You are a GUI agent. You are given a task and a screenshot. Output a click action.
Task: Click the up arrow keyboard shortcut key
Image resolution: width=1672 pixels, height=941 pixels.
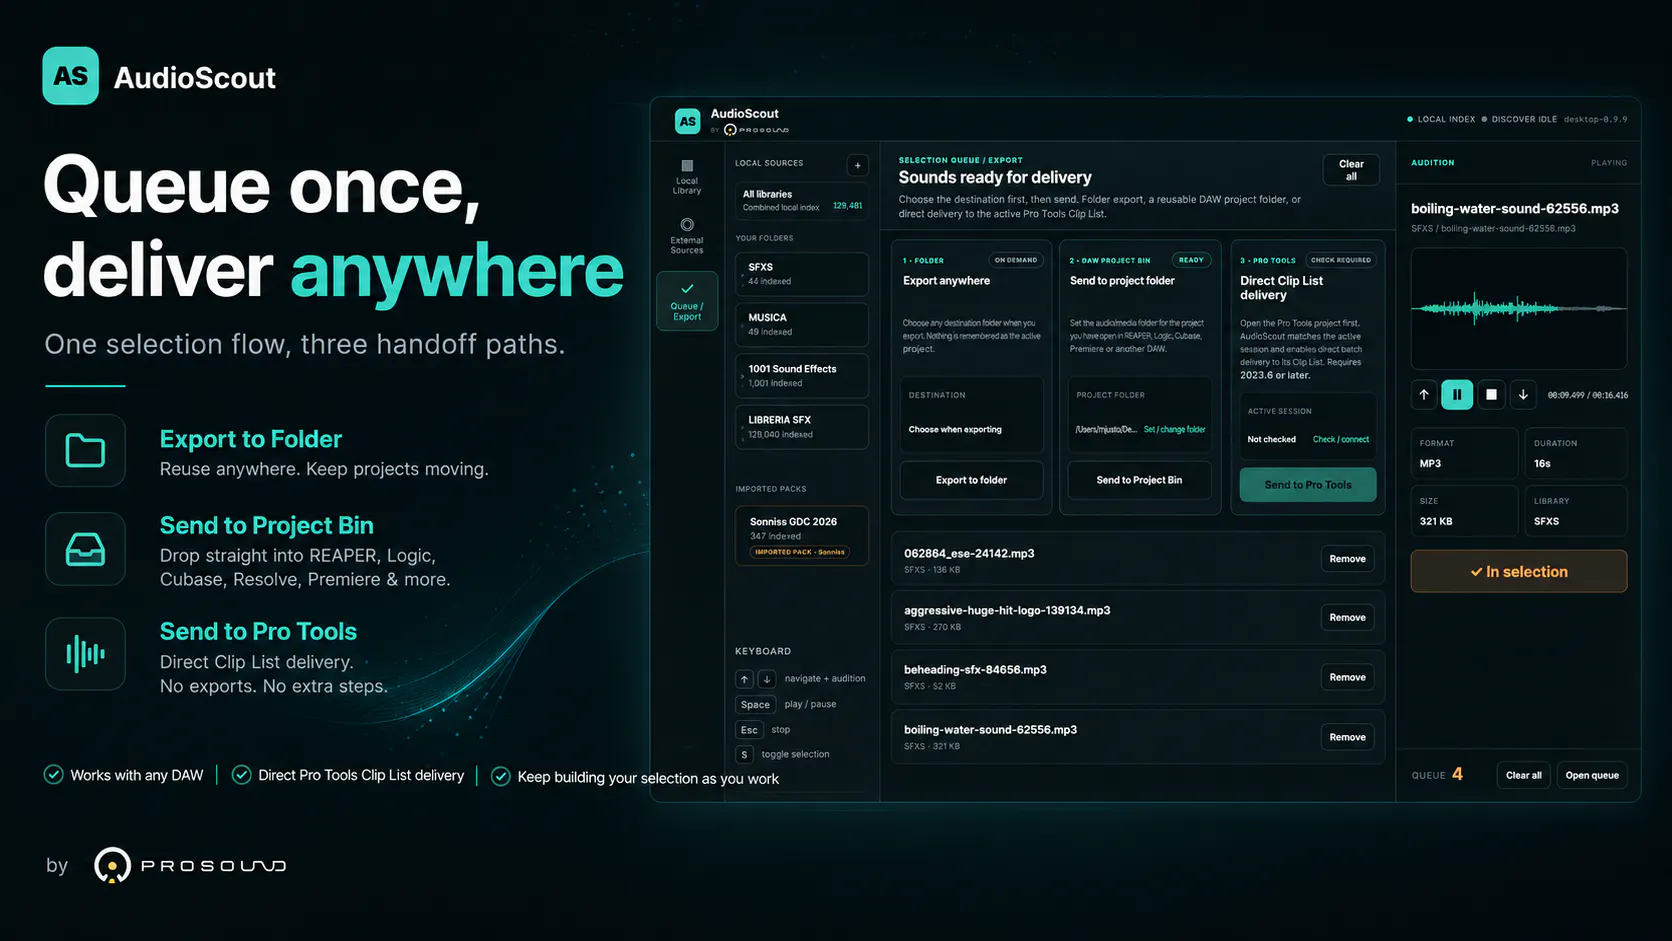[x=744, y=679]
